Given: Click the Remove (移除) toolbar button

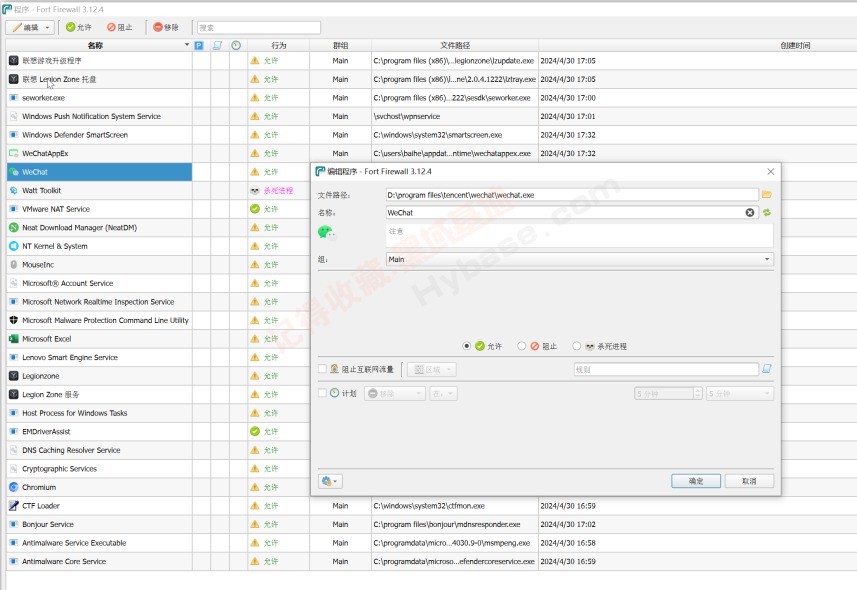Looking at the screenshot, I should (166, 27).
